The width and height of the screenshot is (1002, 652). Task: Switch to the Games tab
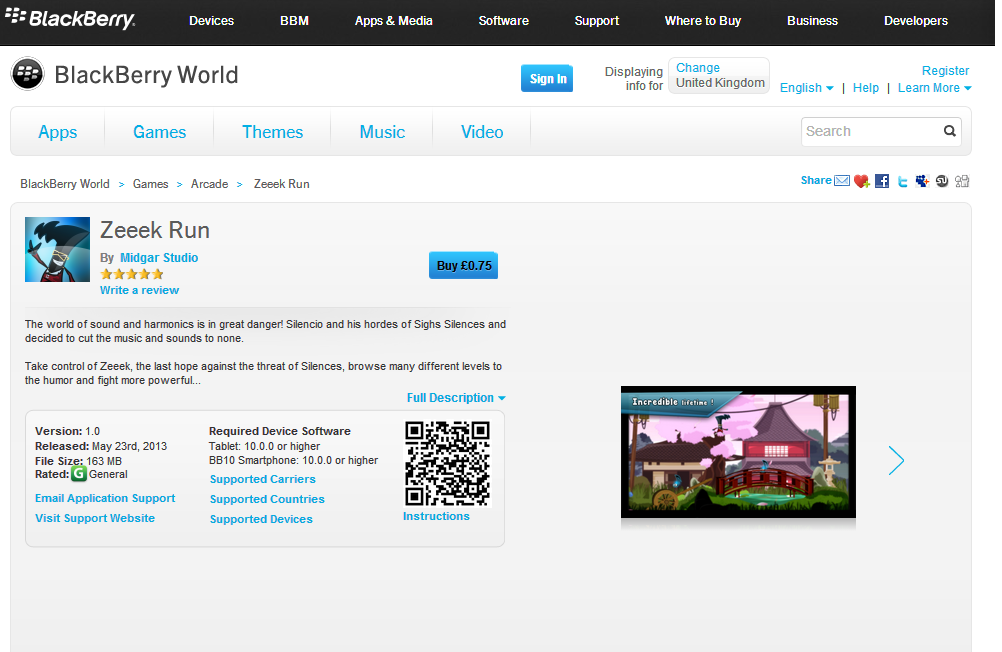pos(160,132)
